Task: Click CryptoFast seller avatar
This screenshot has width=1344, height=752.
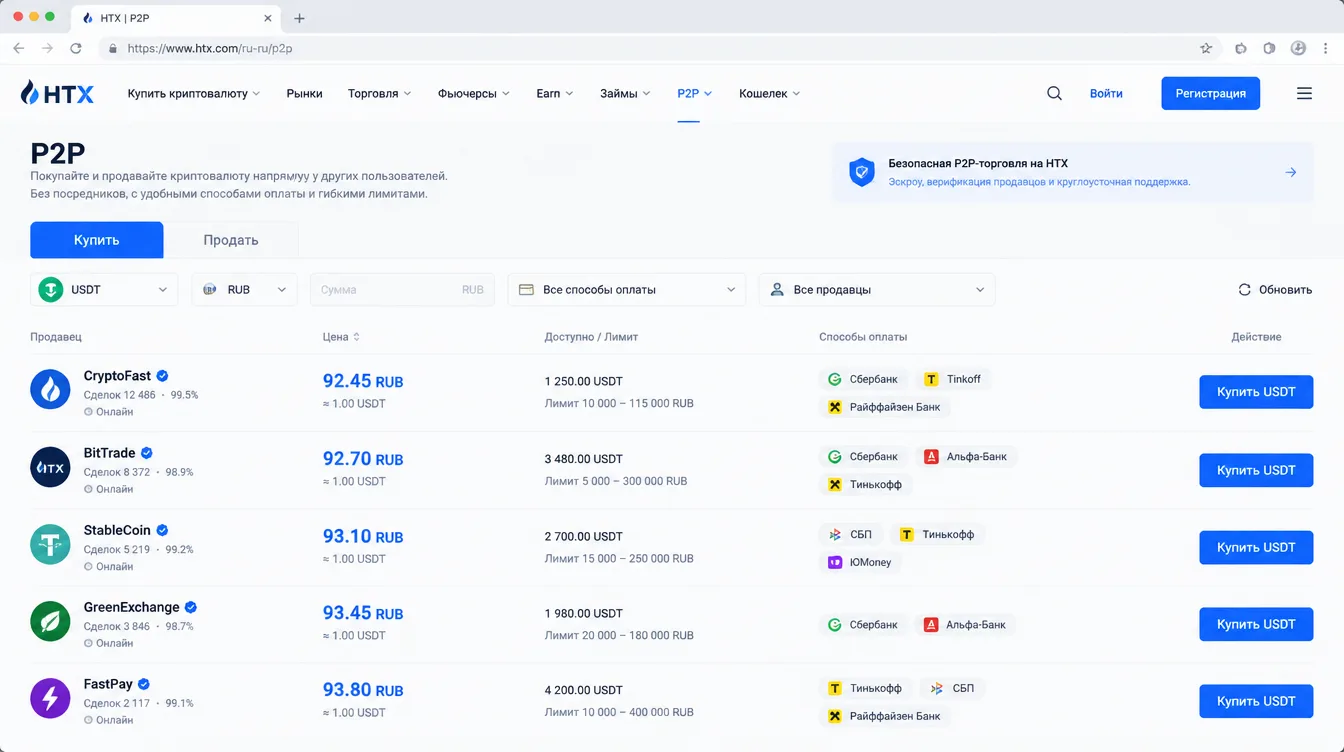Action: point(50,389)
